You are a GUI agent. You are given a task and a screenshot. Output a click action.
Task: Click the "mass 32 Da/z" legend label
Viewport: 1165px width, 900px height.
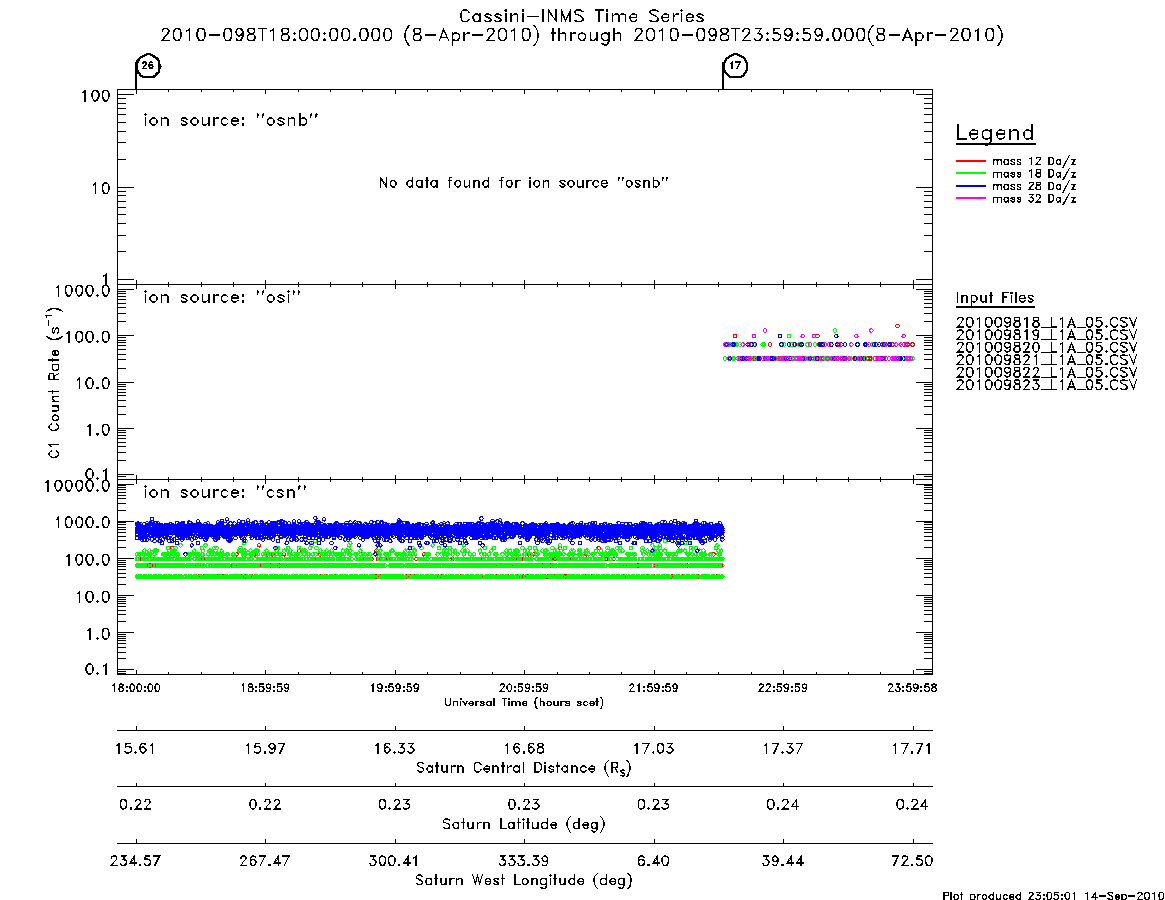point(1034,199)
